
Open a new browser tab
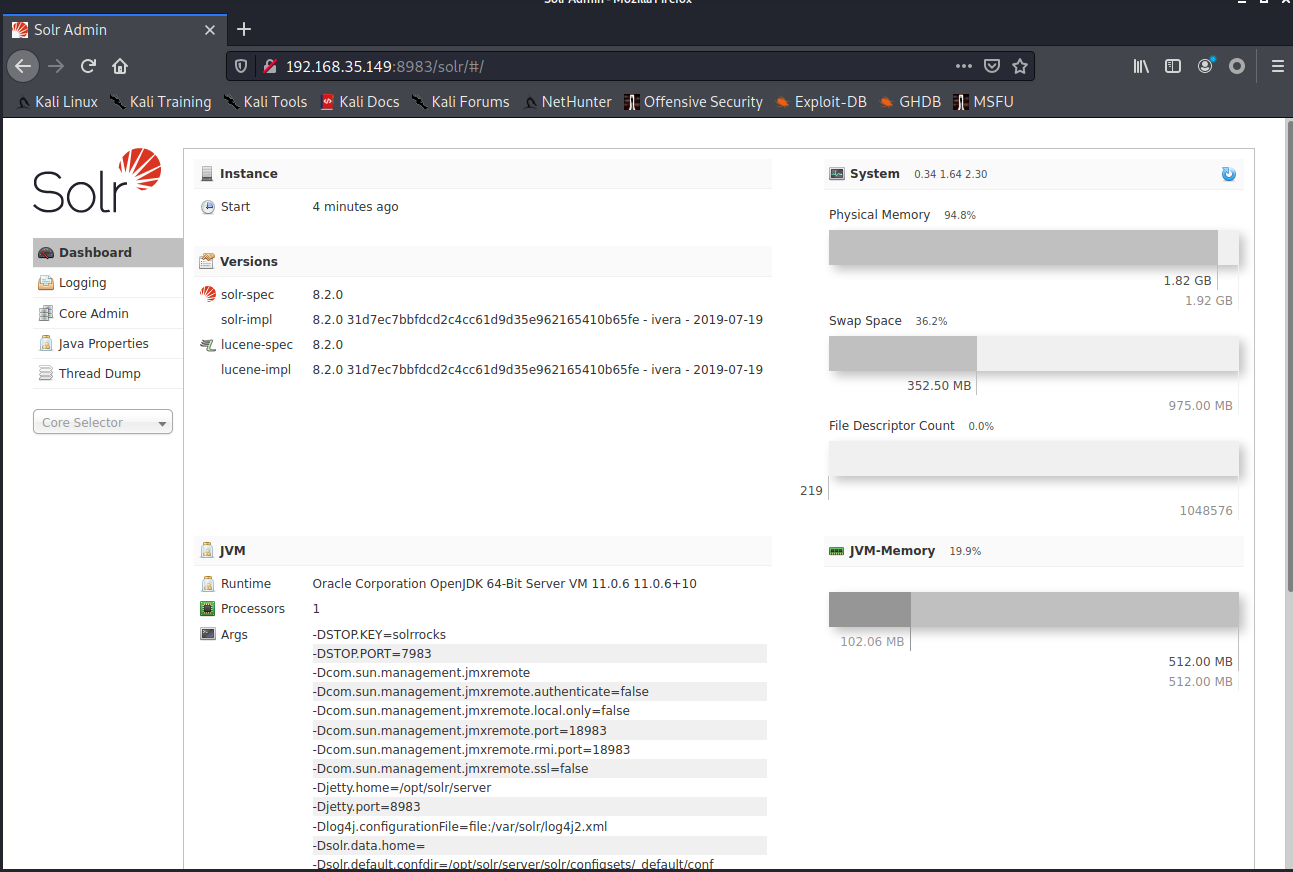244,29
